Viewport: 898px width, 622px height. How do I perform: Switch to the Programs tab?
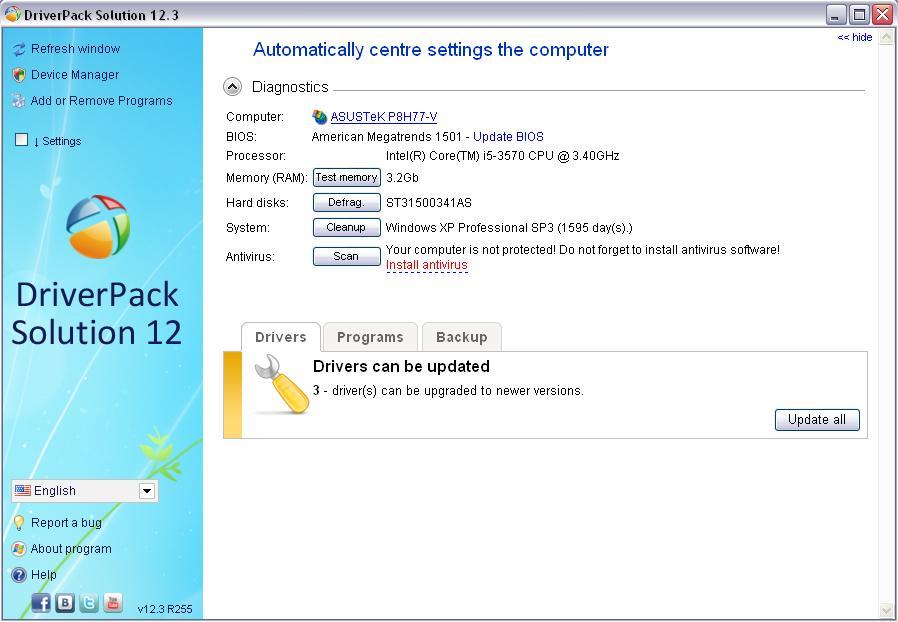(x=370, y=337)
